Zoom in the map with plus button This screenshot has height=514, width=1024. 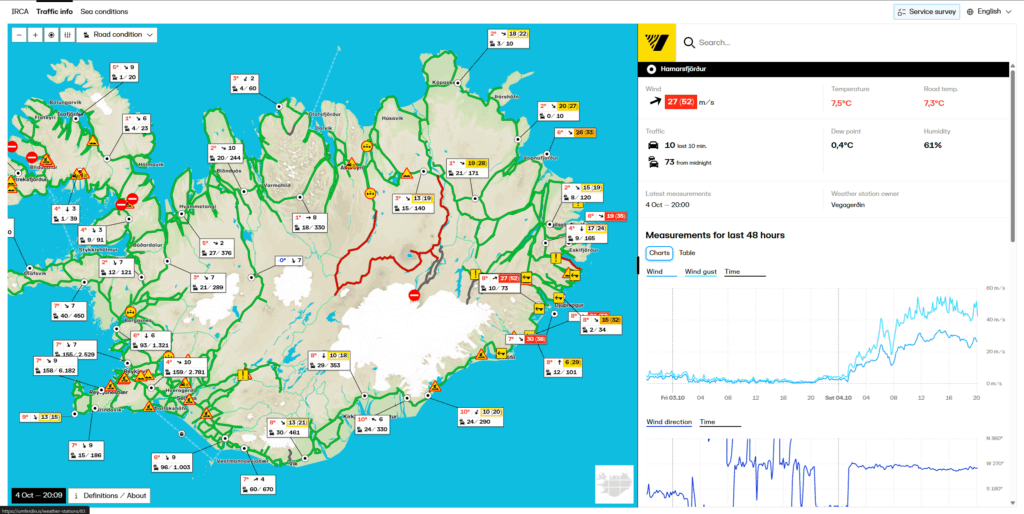click(x=35, y=34)
